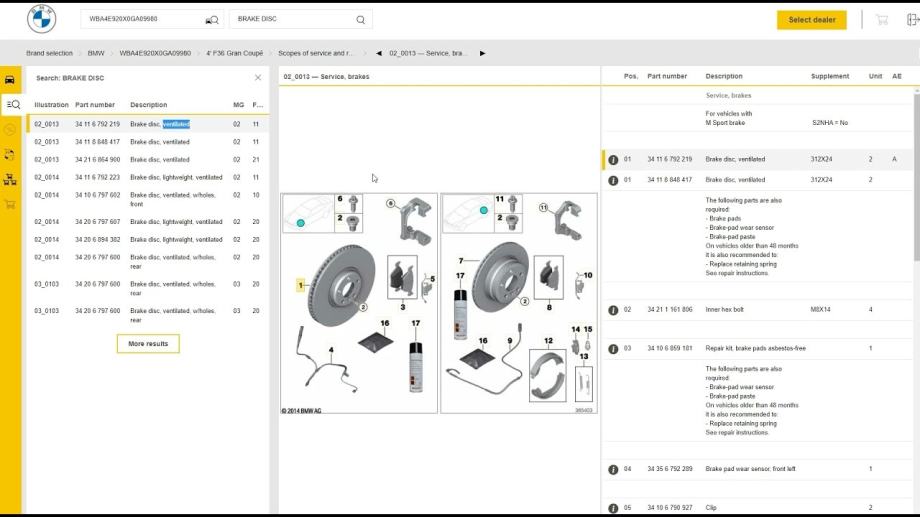Click Inner hex bolt description

click(724, 310)
